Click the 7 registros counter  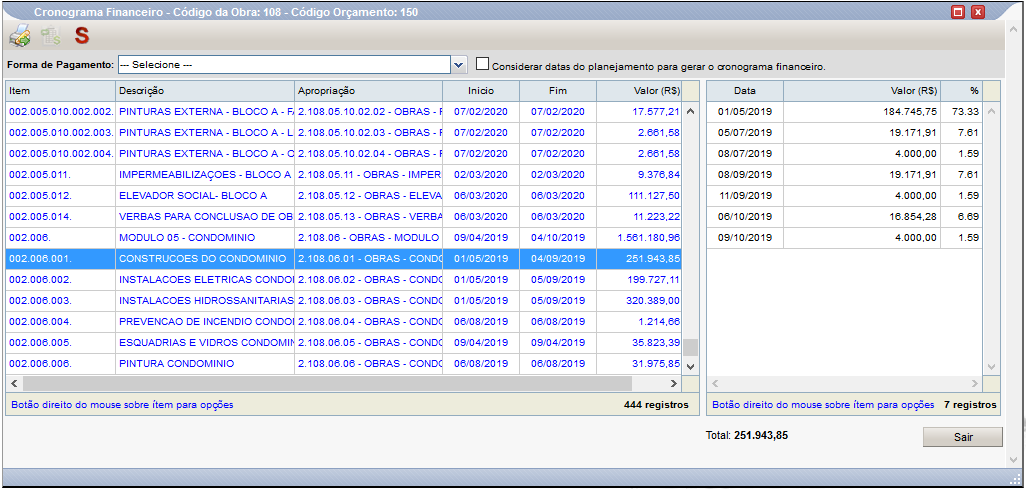970,405
